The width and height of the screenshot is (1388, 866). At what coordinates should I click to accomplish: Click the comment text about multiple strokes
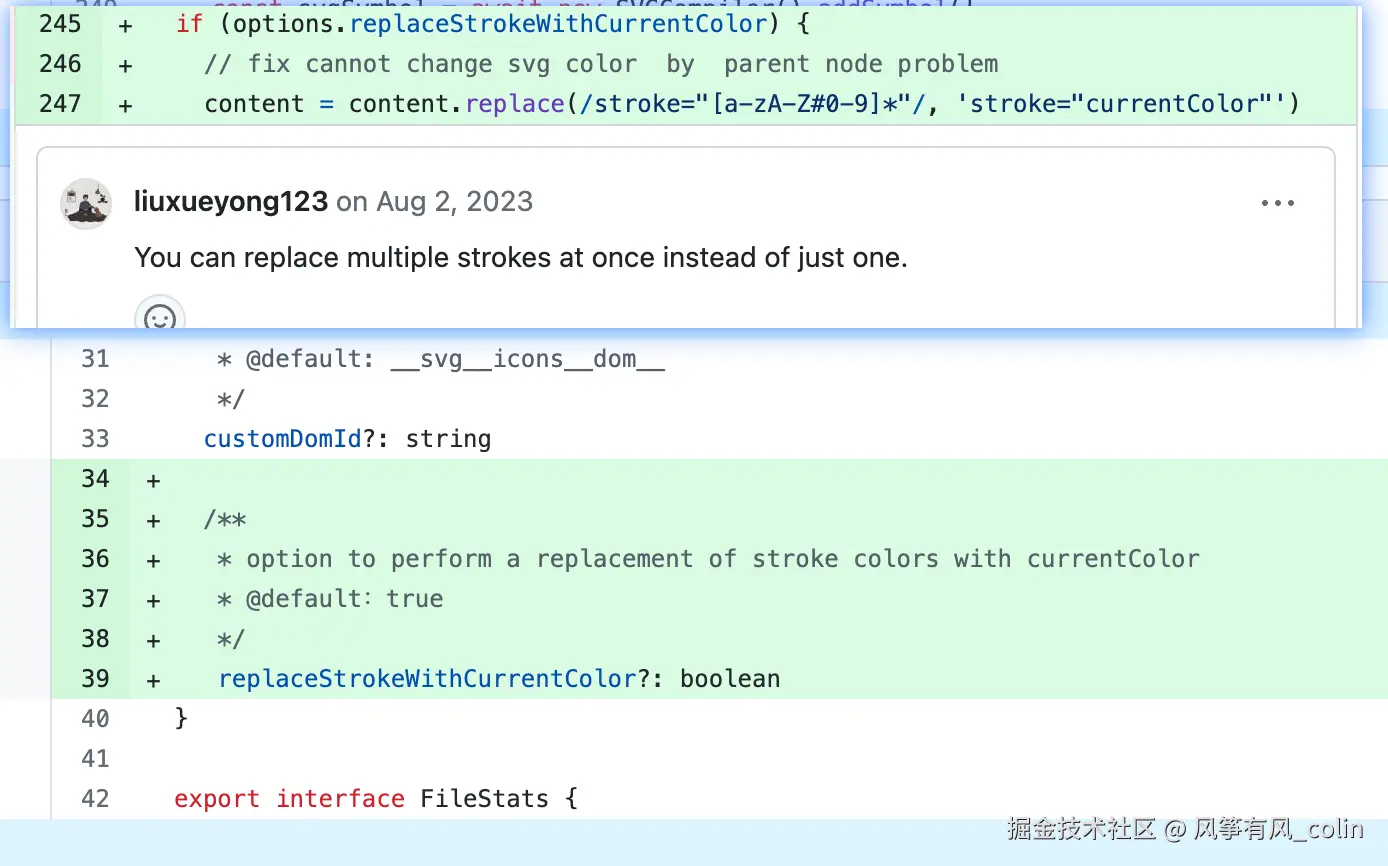520,258
